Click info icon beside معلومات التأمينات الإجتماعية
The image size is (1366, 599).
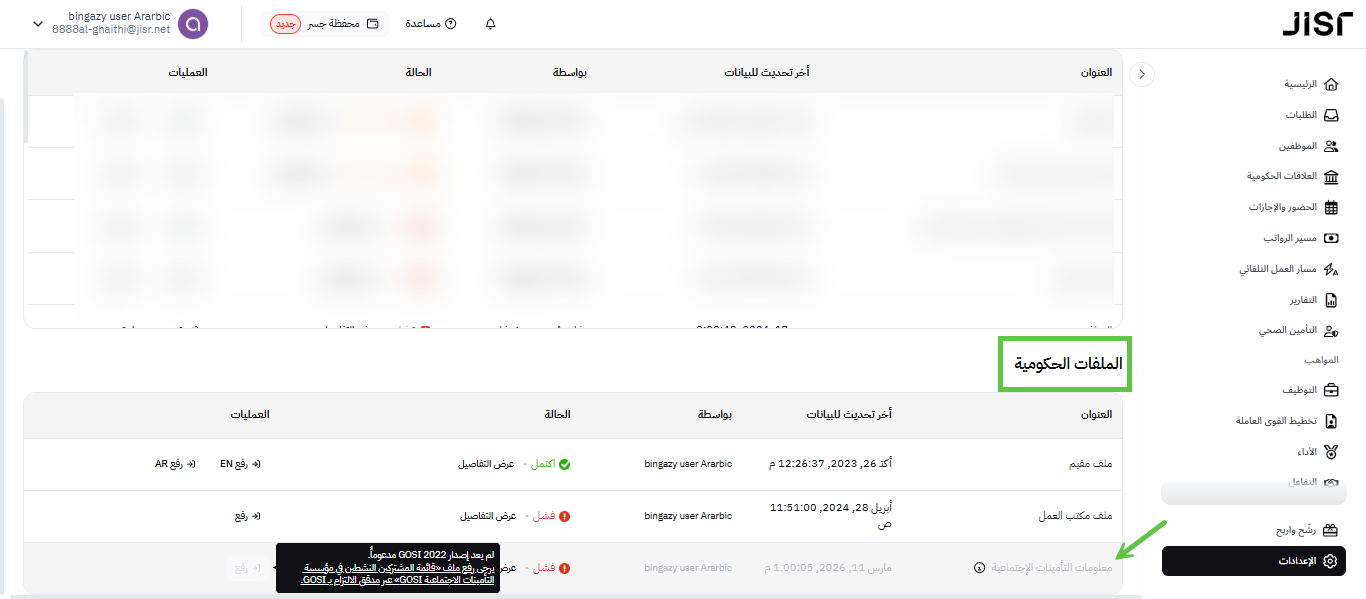pyautogui.click(x=979, y=568)
